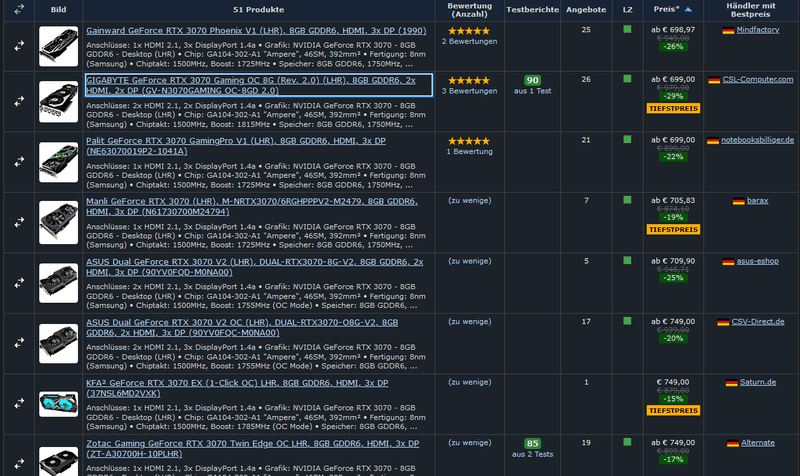The image size is (800, 476).
Task: Click compare icon for ASUS Dual V2 (non-OC) row
Action: coord(19,283)
